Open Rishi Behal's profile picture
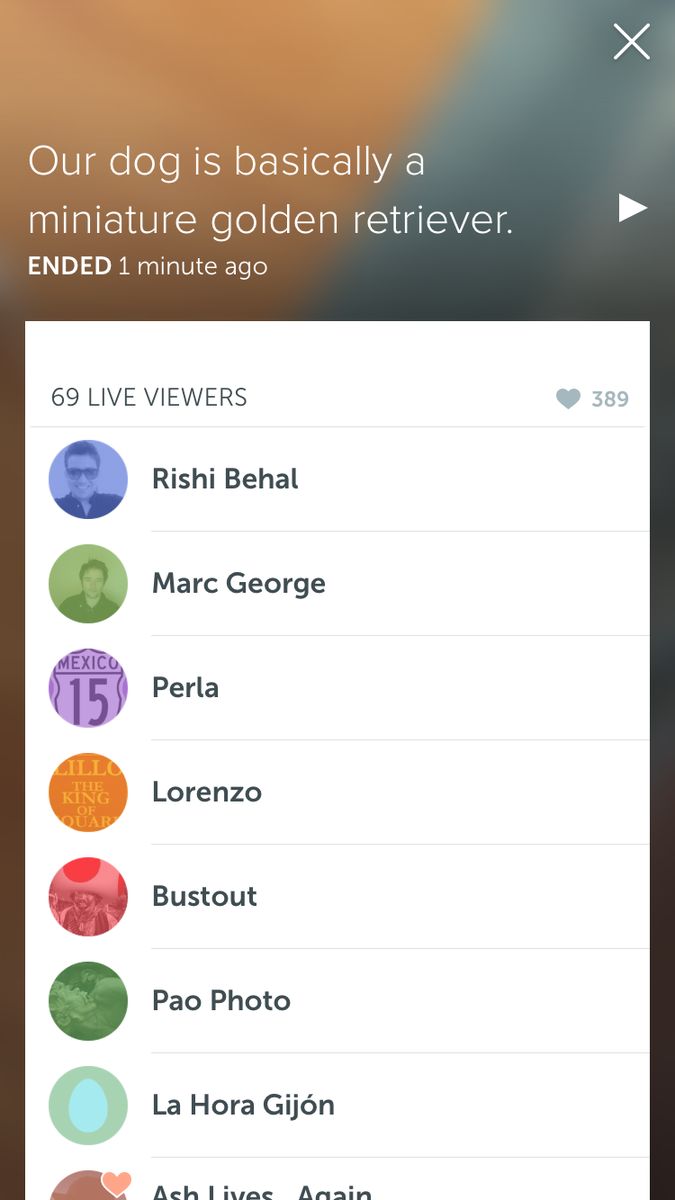 pyautogui.click(x=88, y=479)
